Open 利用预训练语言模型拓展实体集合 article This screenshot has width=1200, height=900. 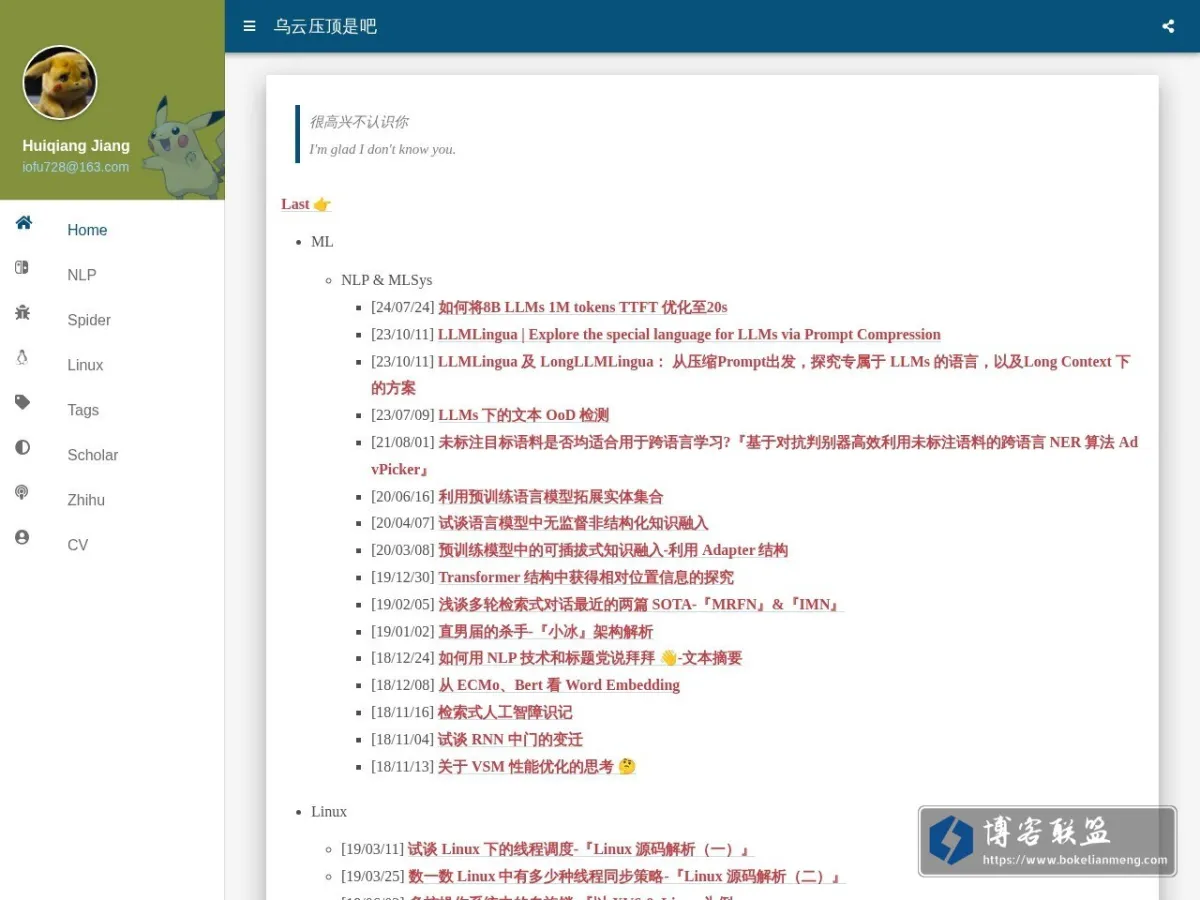pyautogui.click(x=551, y=496)
